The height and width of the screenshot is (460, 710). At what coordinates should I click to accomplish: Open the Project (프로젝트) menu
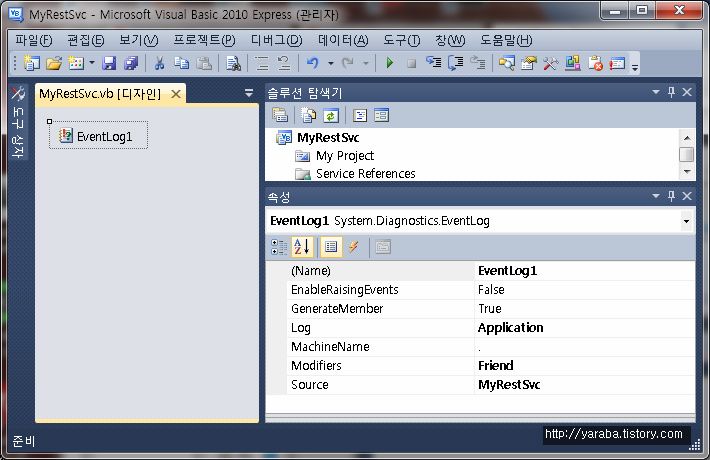205,40
